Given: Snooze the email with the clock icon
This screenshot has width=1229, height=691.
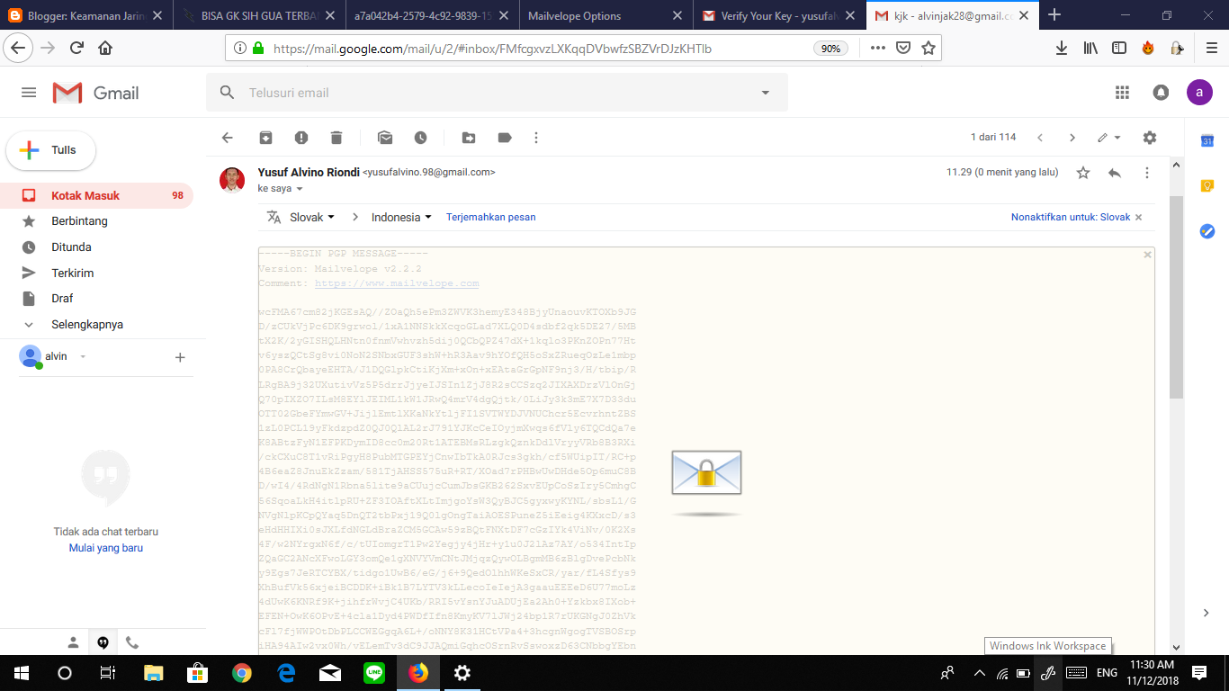Looking at the screenshot, I should (420, 138).
